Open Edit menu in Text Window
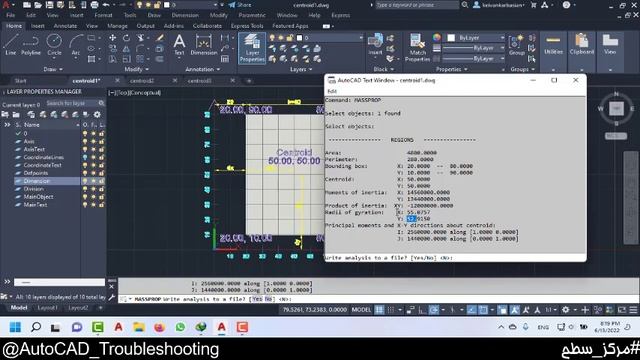This screenshot has height=360, width=640. [x=332, y=91]
